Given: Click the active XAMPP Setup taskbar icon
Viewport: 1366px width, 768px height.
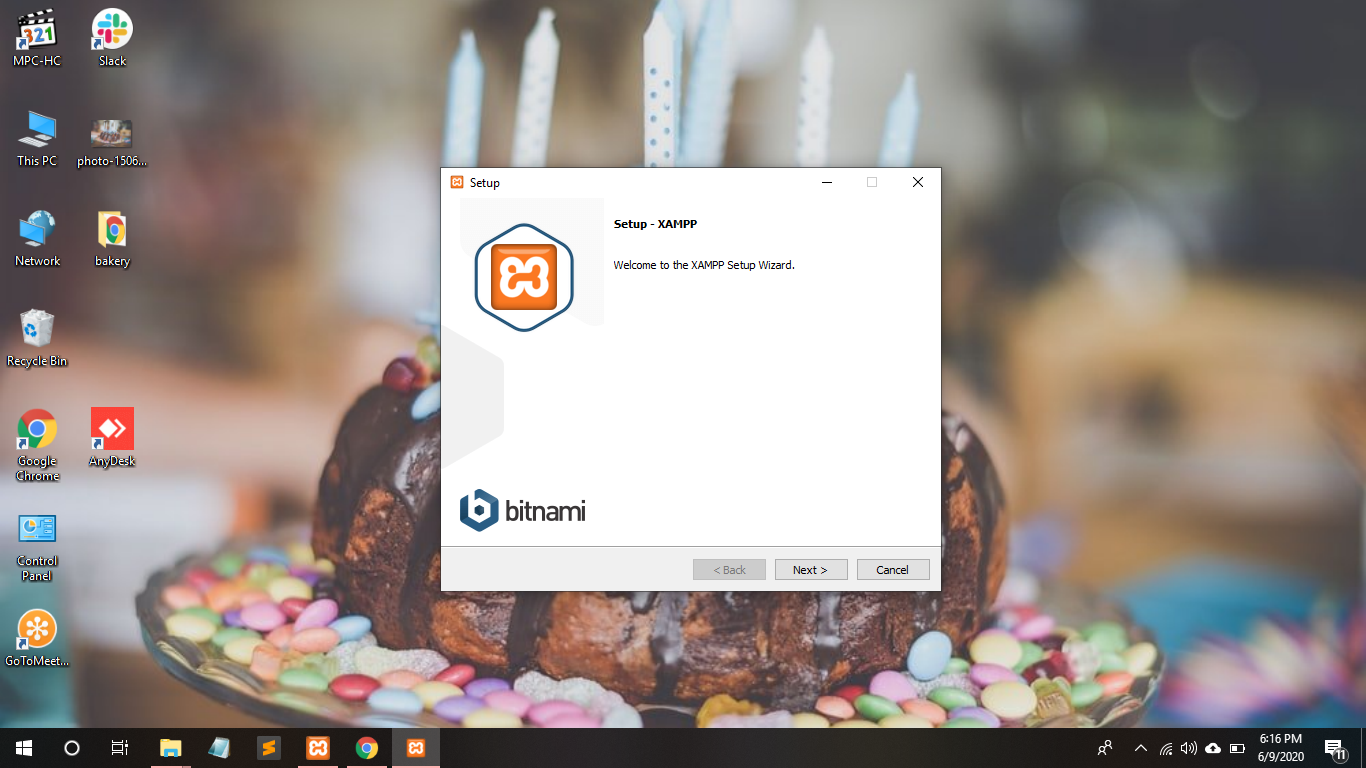Looking at the screenshot, I should point(415,748).
